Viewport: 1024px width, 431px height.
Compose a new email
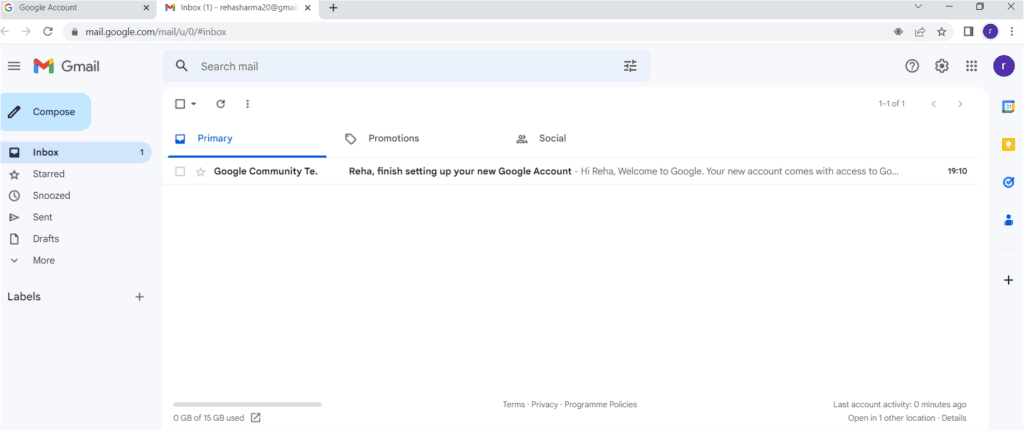point(45,112)
